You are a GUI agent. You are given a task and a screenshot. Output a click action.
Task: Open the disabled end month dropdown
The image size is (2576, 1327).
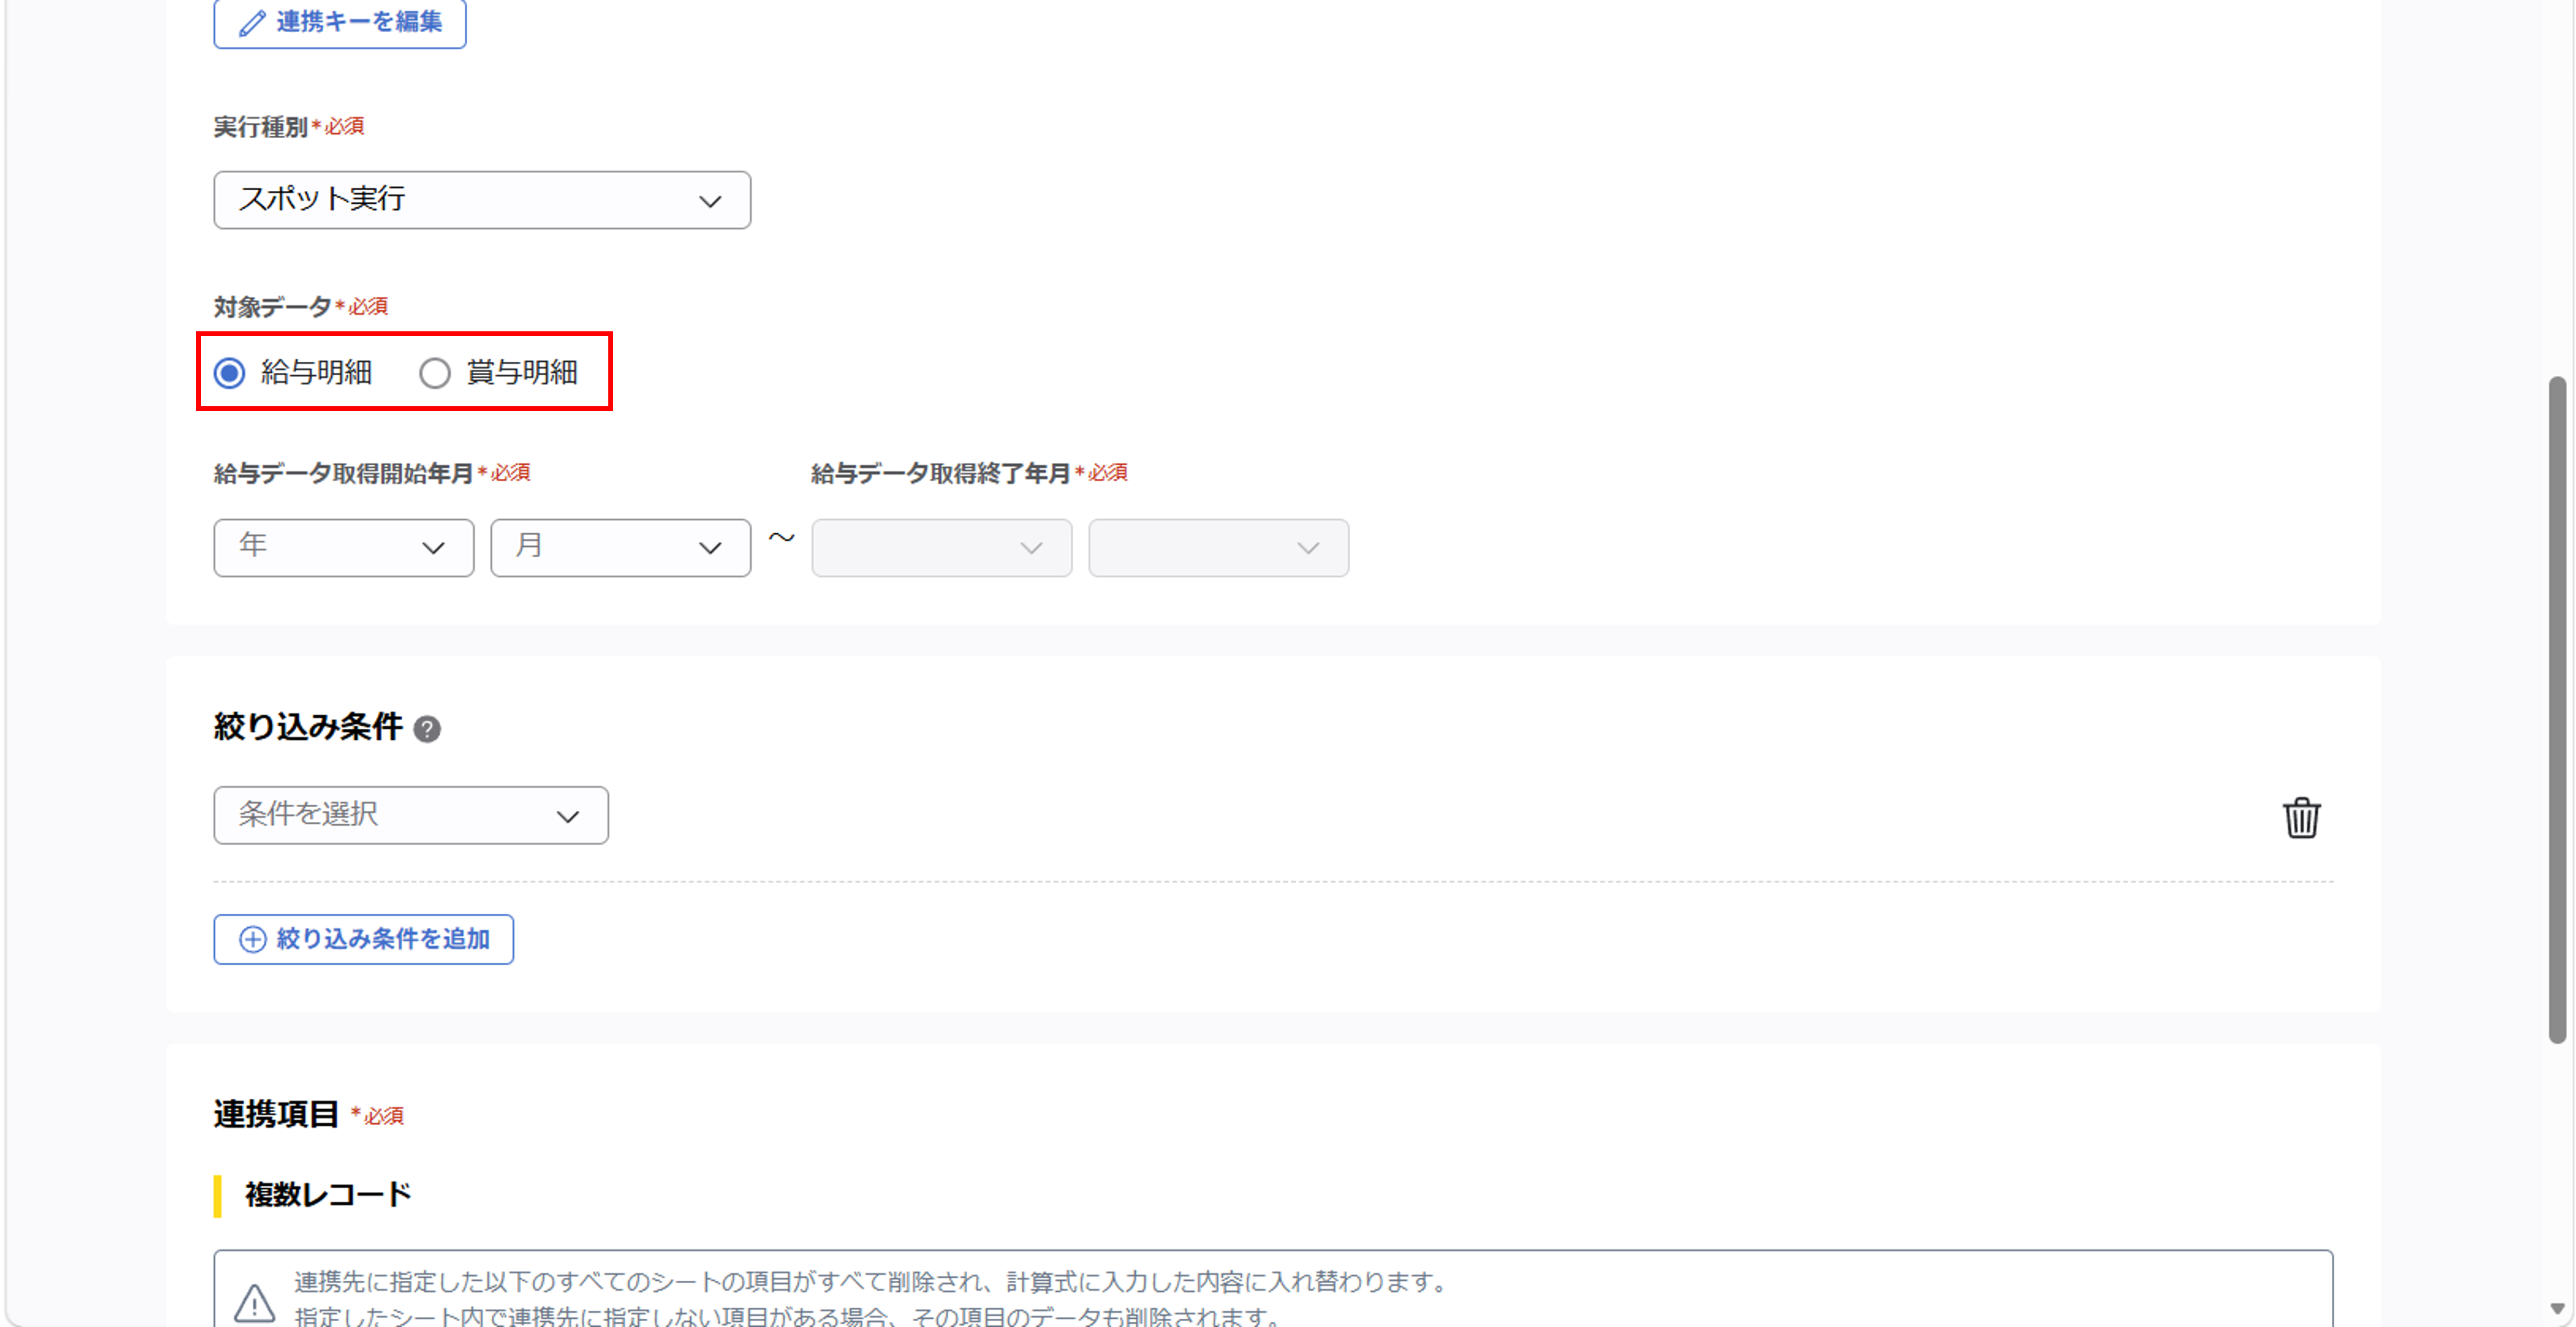(1218, 547)
